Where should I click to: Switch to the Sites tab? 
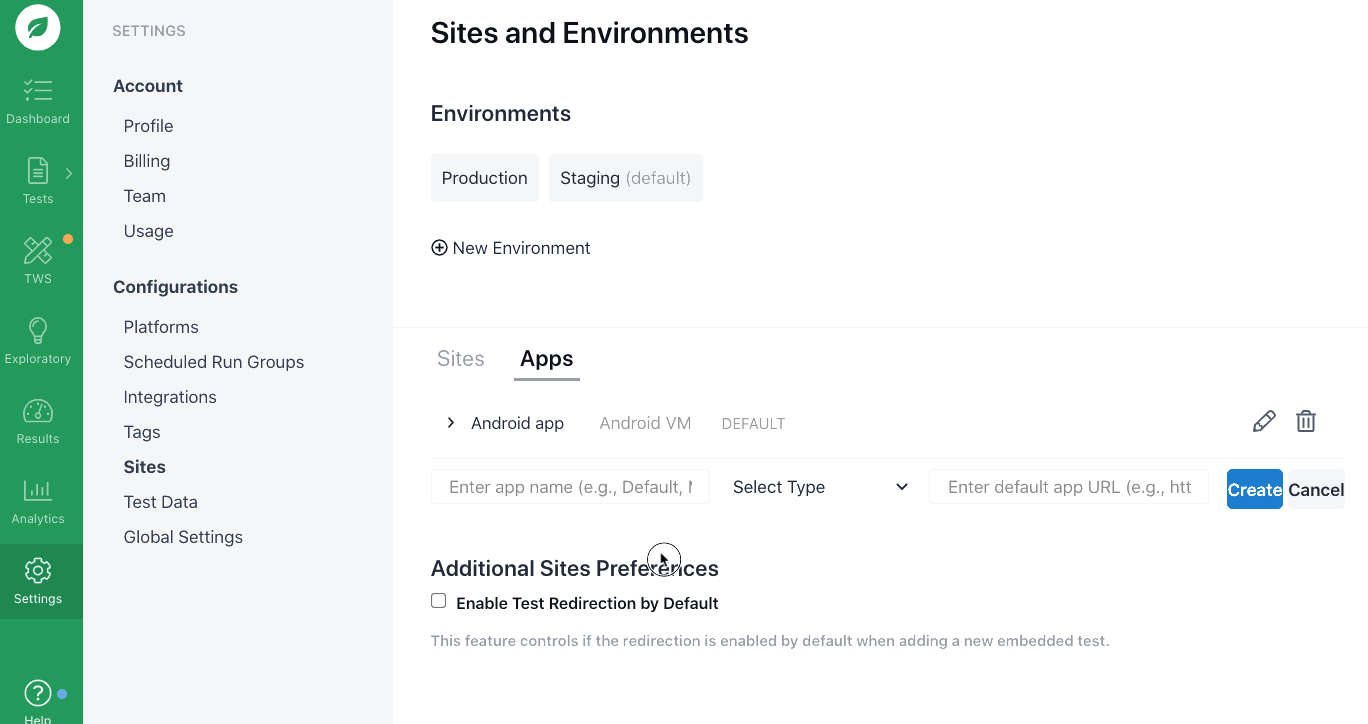[x=461, y=359]
